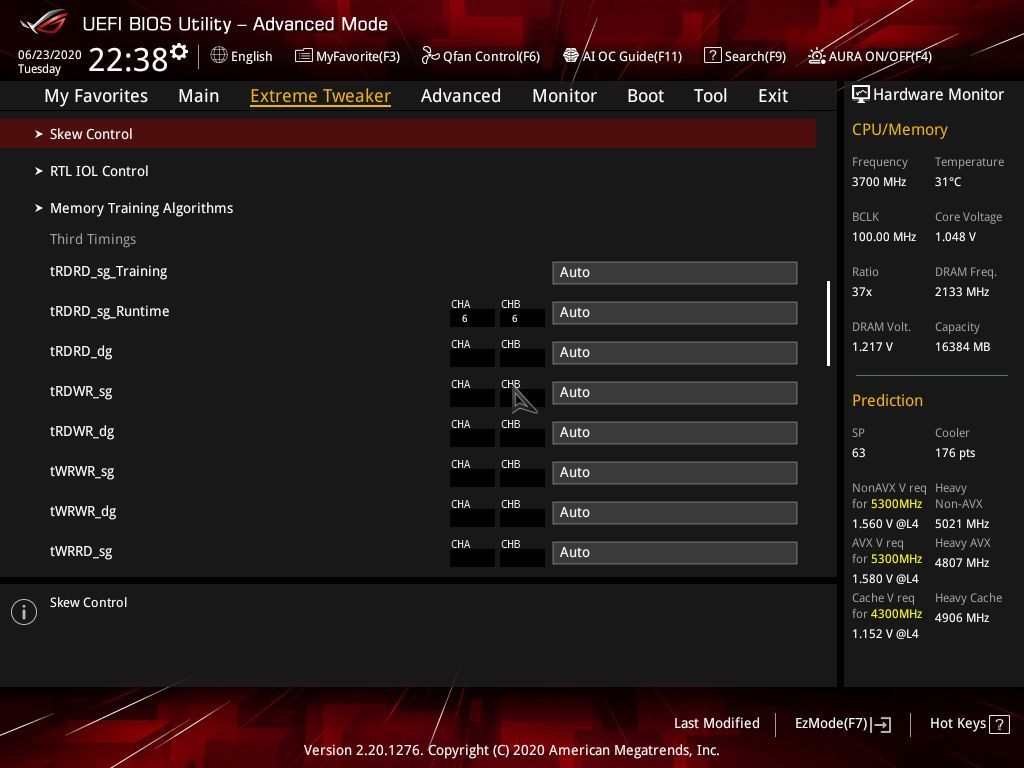Open the Tool tab
The image size is (1024, 768).
[711, 96]
